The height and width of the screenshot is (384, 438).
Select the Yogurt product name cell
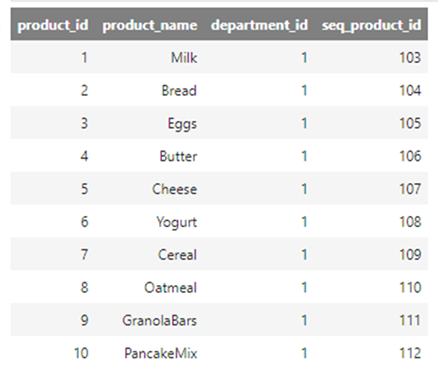tap(176, 222)
